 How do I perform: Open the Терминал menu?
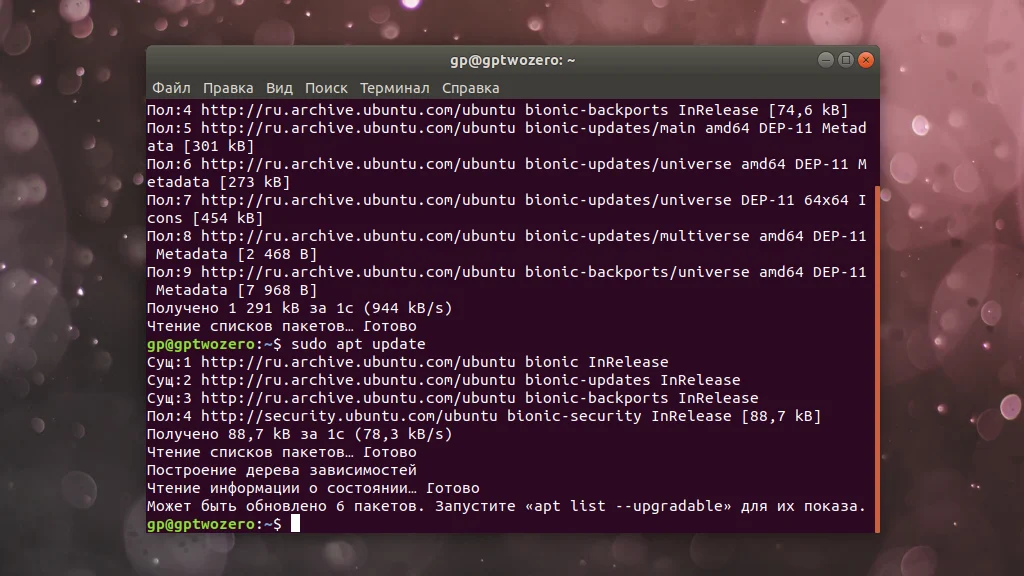pos(394,88)
